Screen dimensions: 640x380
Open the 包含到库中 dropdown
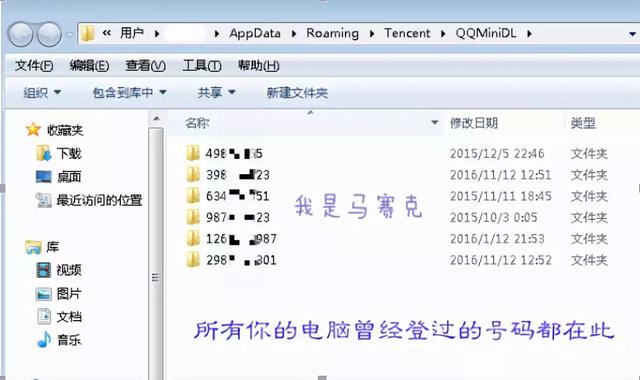[129, 93]
